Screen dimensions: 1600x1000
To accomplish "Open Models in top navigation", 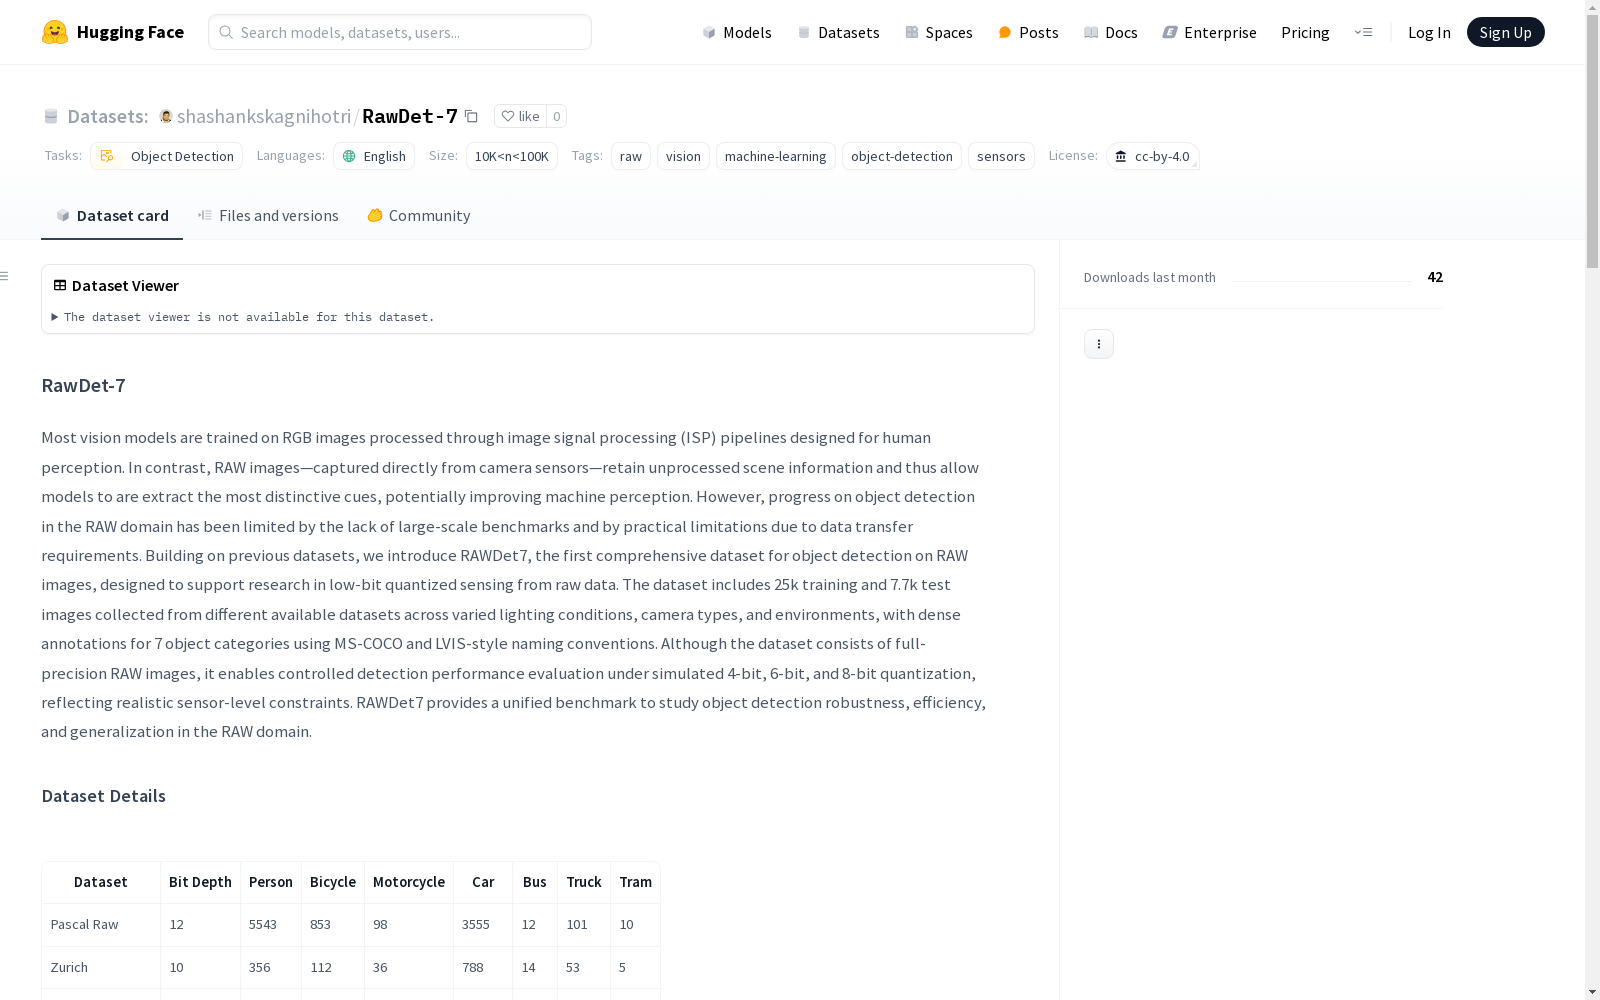I will pos(737,32).
